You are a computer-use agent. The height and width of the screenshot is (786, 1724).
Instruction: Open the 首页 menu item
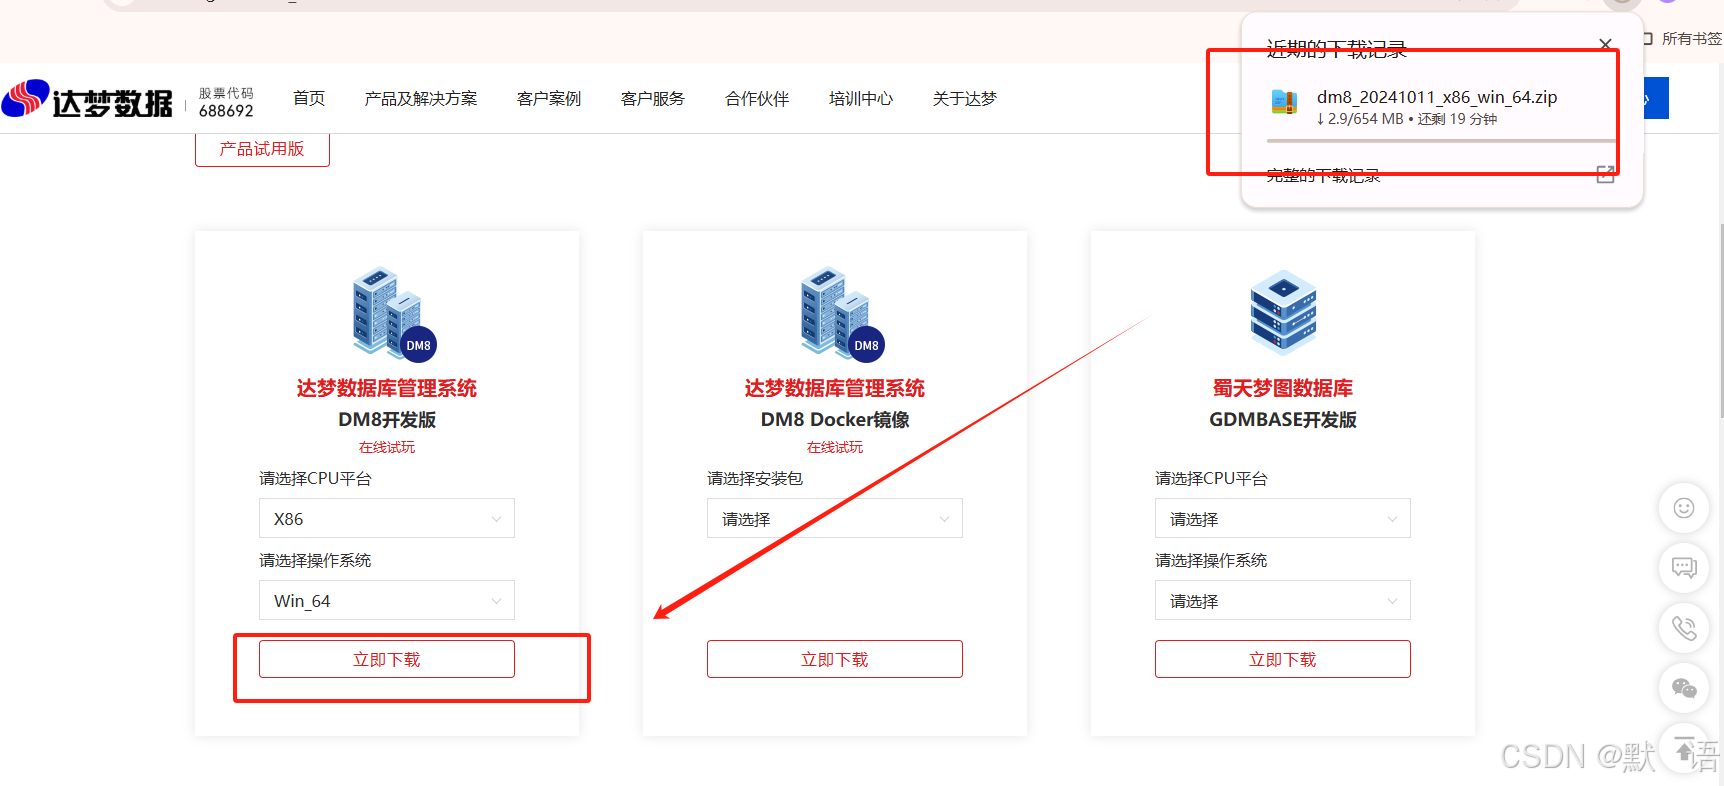(x=309, y=98)
